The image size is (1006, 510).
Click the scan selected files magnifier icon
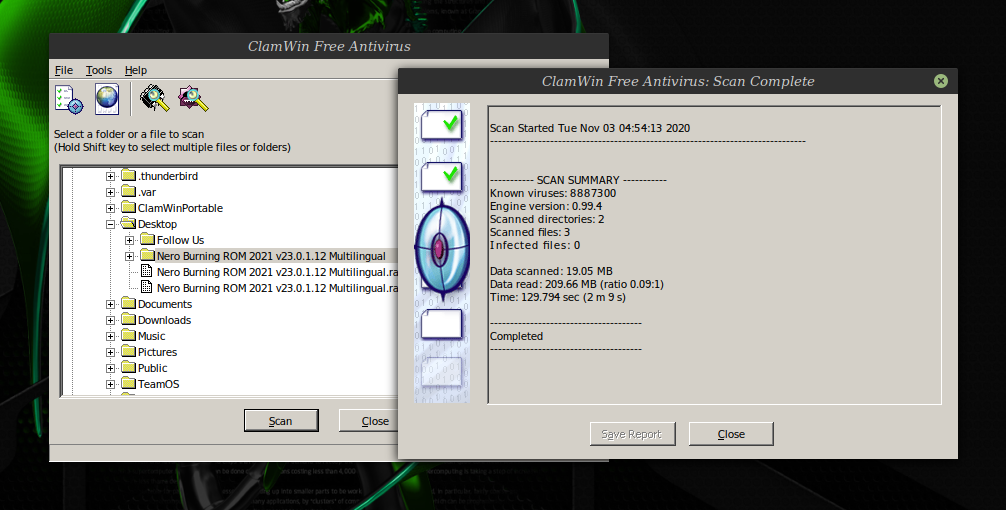coord(193,98)
